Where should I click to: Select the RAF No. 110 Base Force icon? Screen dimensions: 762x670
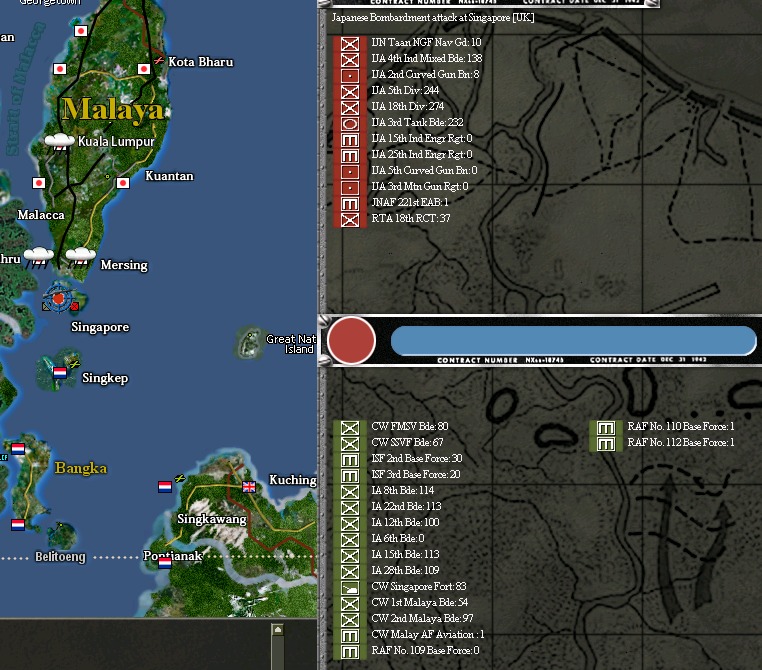pyautogui.click(x=606, y=428)
